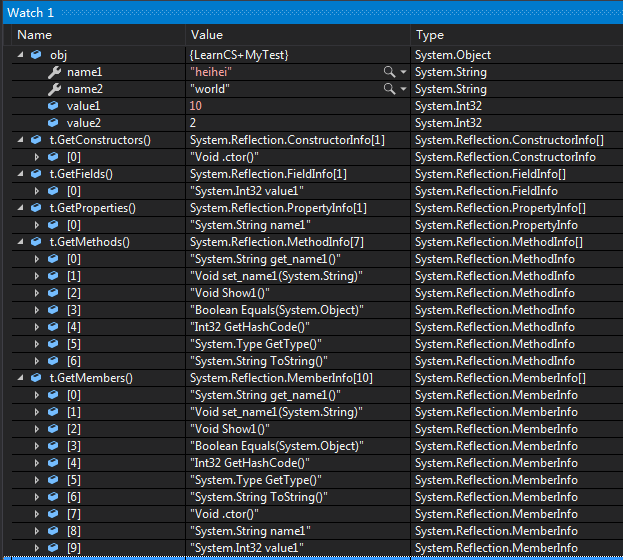
Task: Click the blue cube icon of obj
Action: click(36, 54)
